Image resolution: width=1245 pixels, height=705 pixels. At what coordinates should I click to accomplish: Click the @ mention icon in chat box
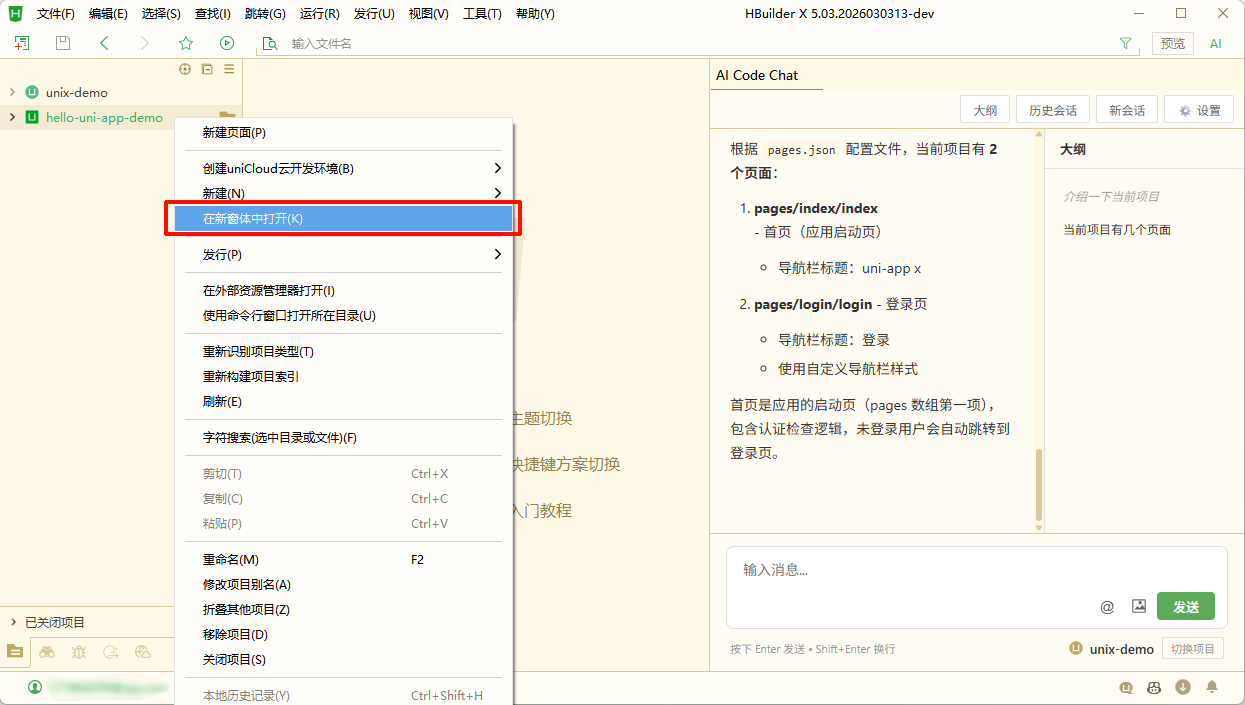click(x=1107, y=606)
